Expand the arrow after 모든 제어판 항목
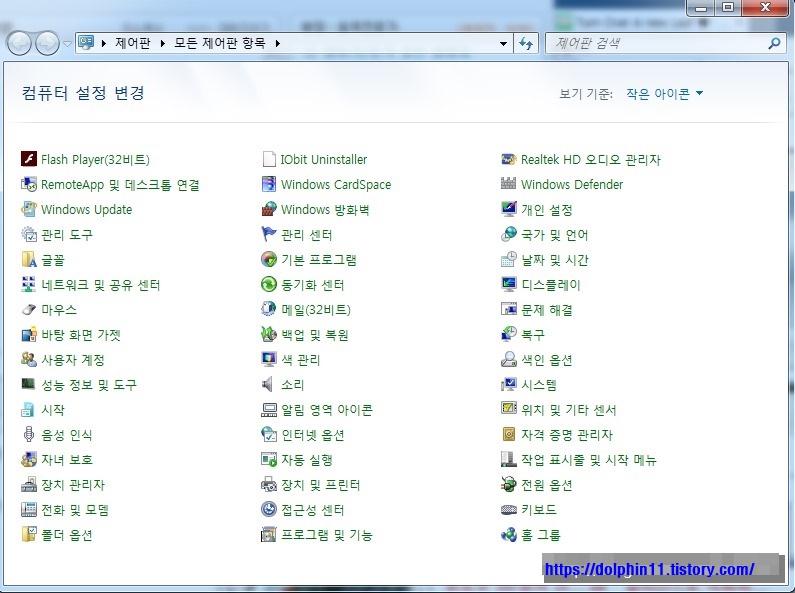This screenshot has width=795, height=593. (278, 44)
